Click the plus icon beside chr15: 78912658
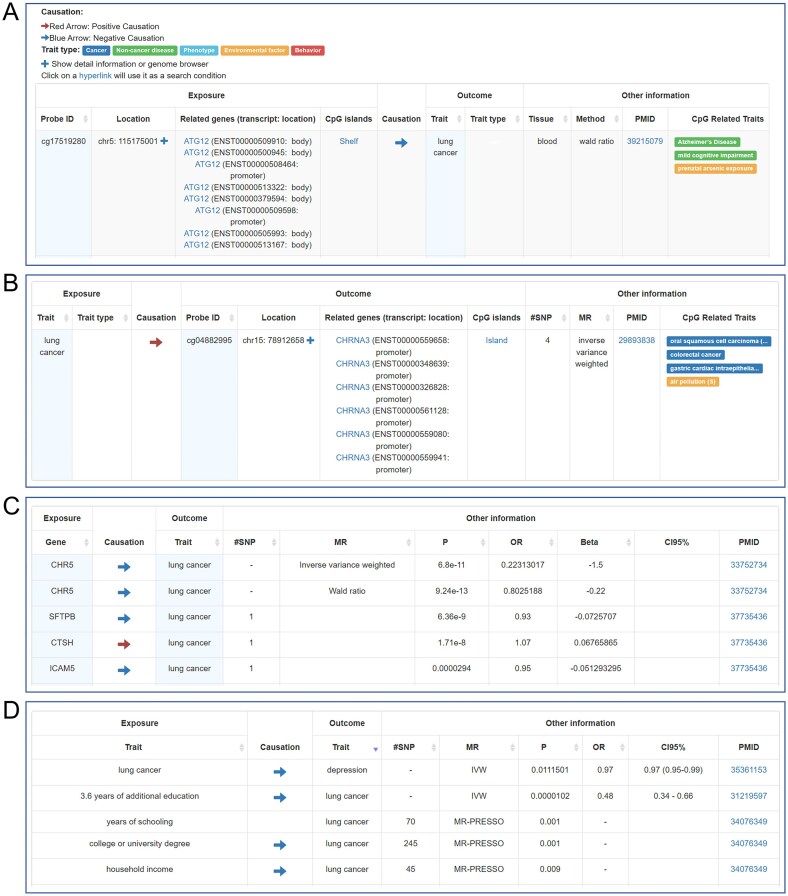788x896 pixels. 310,340
